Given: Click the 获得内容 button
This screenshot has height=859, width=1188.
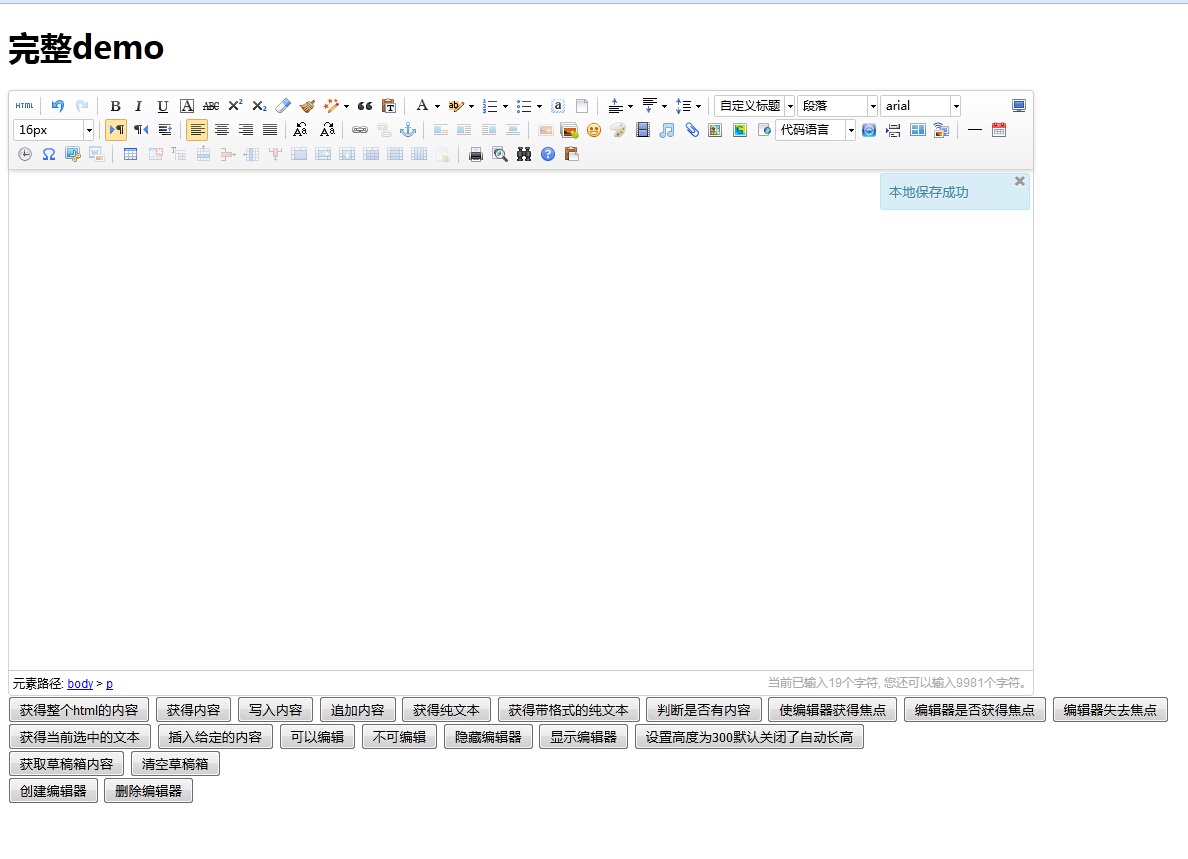Looking at the screenshot, I should [193, 709].
